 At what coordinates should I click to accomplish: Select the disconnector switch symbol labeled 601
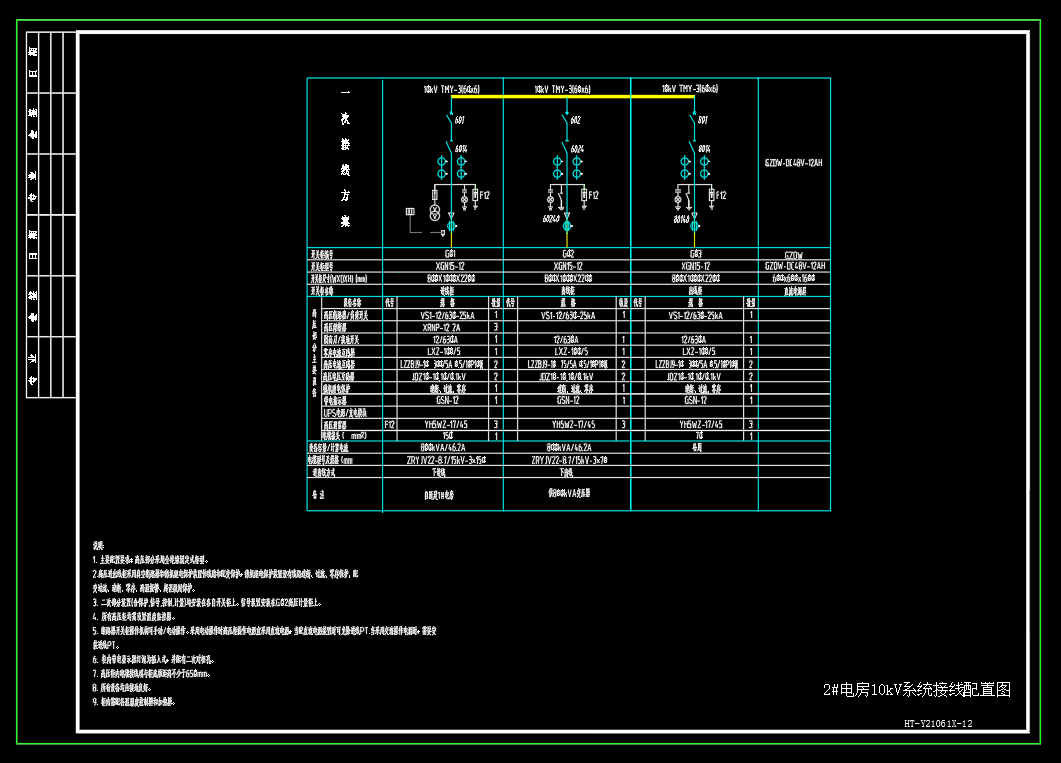(x=451, y=120)
